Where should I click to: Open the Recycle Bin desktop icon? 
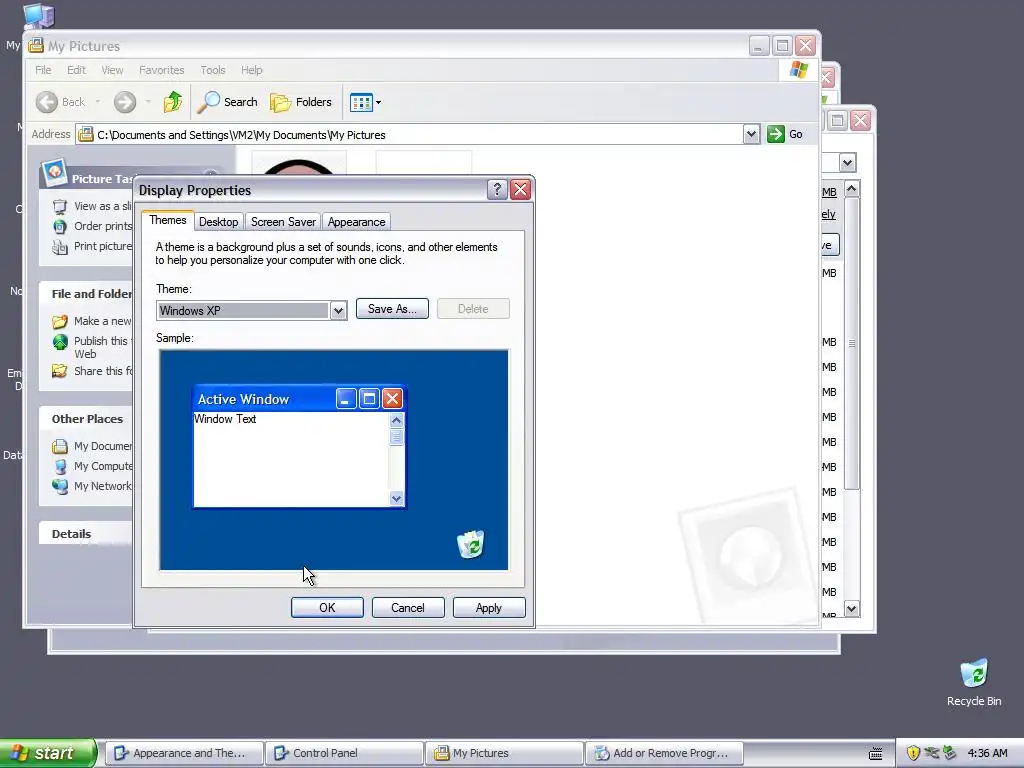pyautogui.click(x=974, y=682)
